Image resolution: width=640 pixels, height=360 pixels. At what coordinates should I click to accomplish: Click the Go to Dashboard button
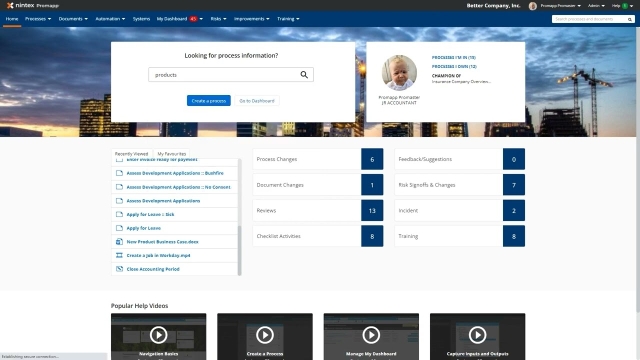[257, 100]
